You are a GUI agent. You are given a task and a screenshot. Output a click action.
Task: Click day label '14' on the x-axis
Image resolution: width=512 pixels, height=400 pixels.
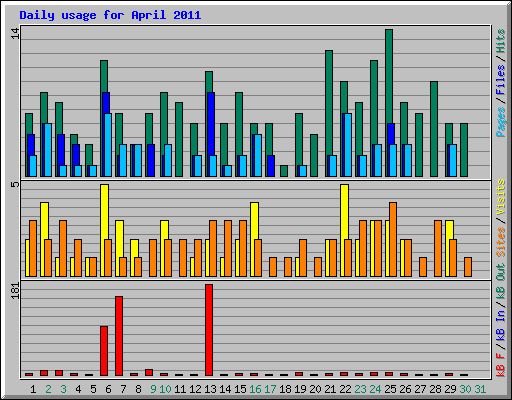pos(225,389)
